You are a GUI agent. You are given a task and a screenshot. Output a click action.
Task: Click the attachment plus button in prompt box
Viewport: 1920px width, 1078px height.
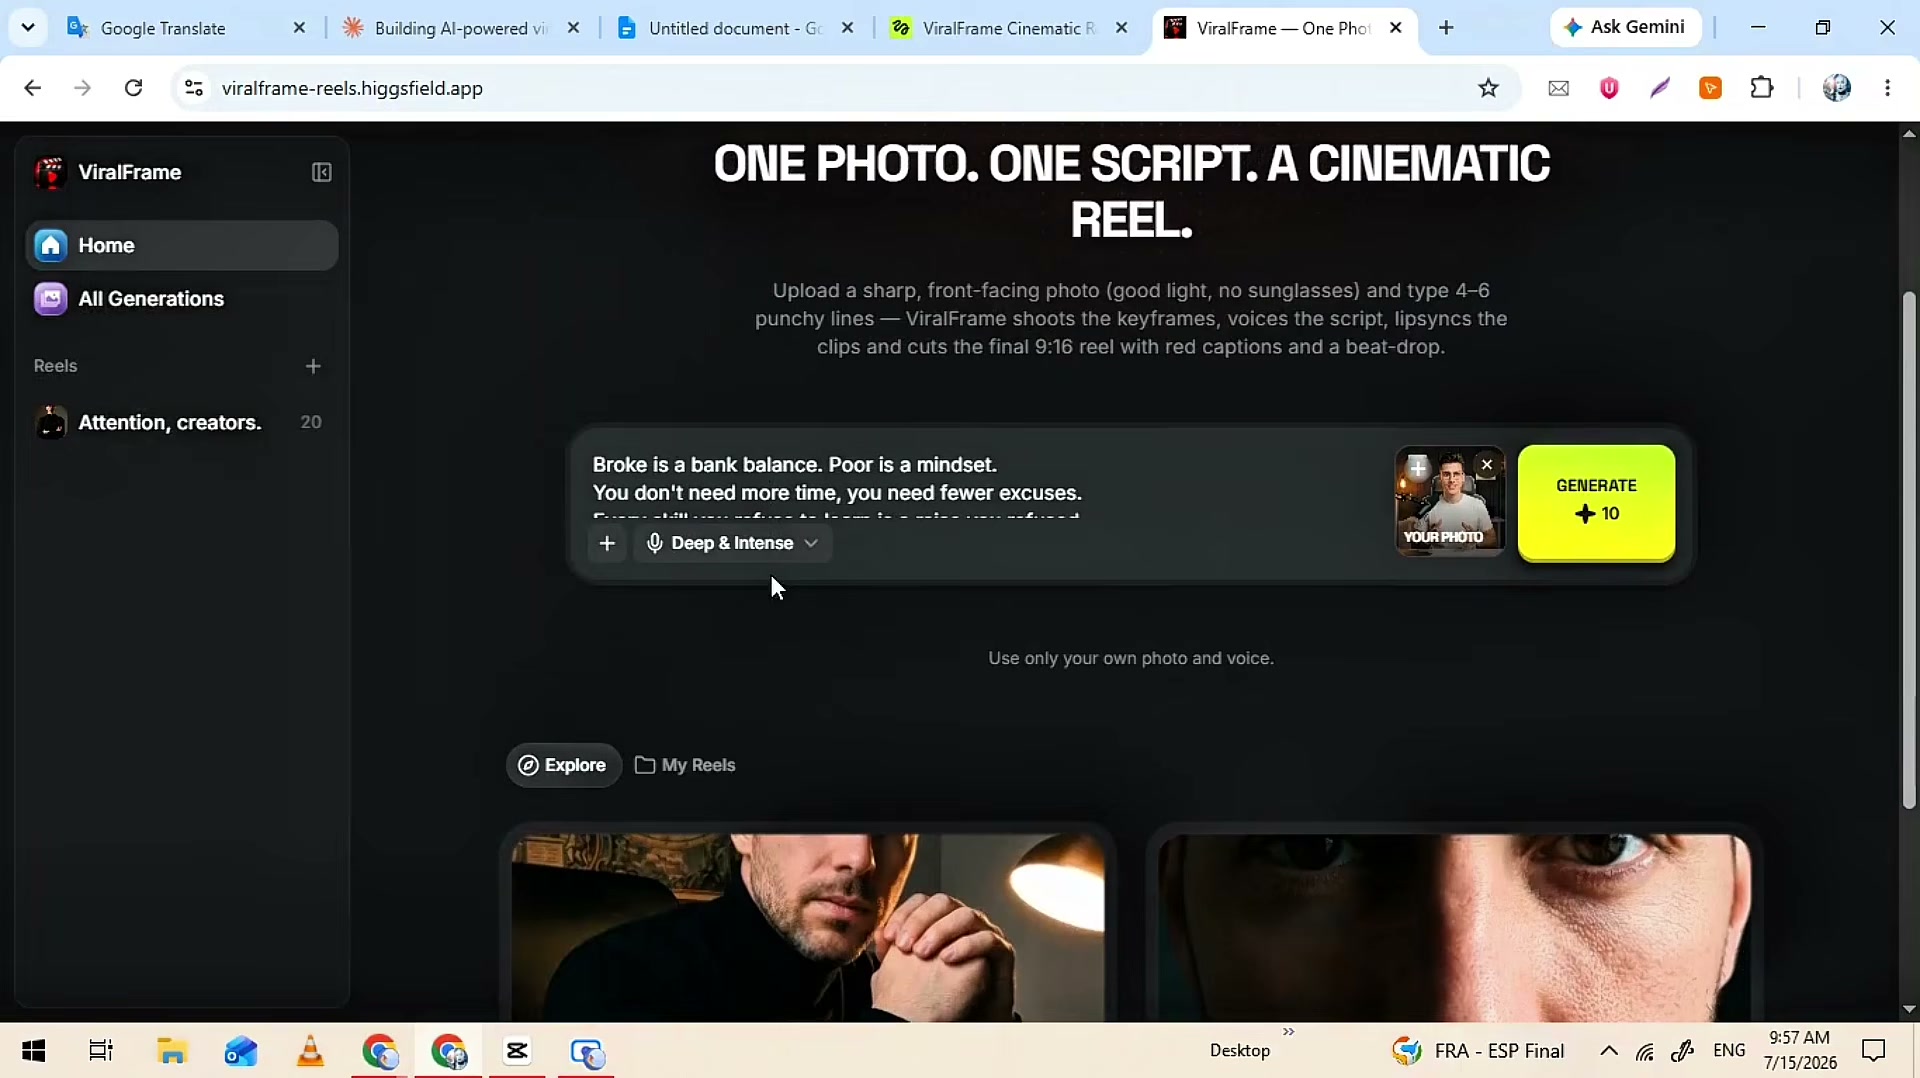(x=607, y=543)
